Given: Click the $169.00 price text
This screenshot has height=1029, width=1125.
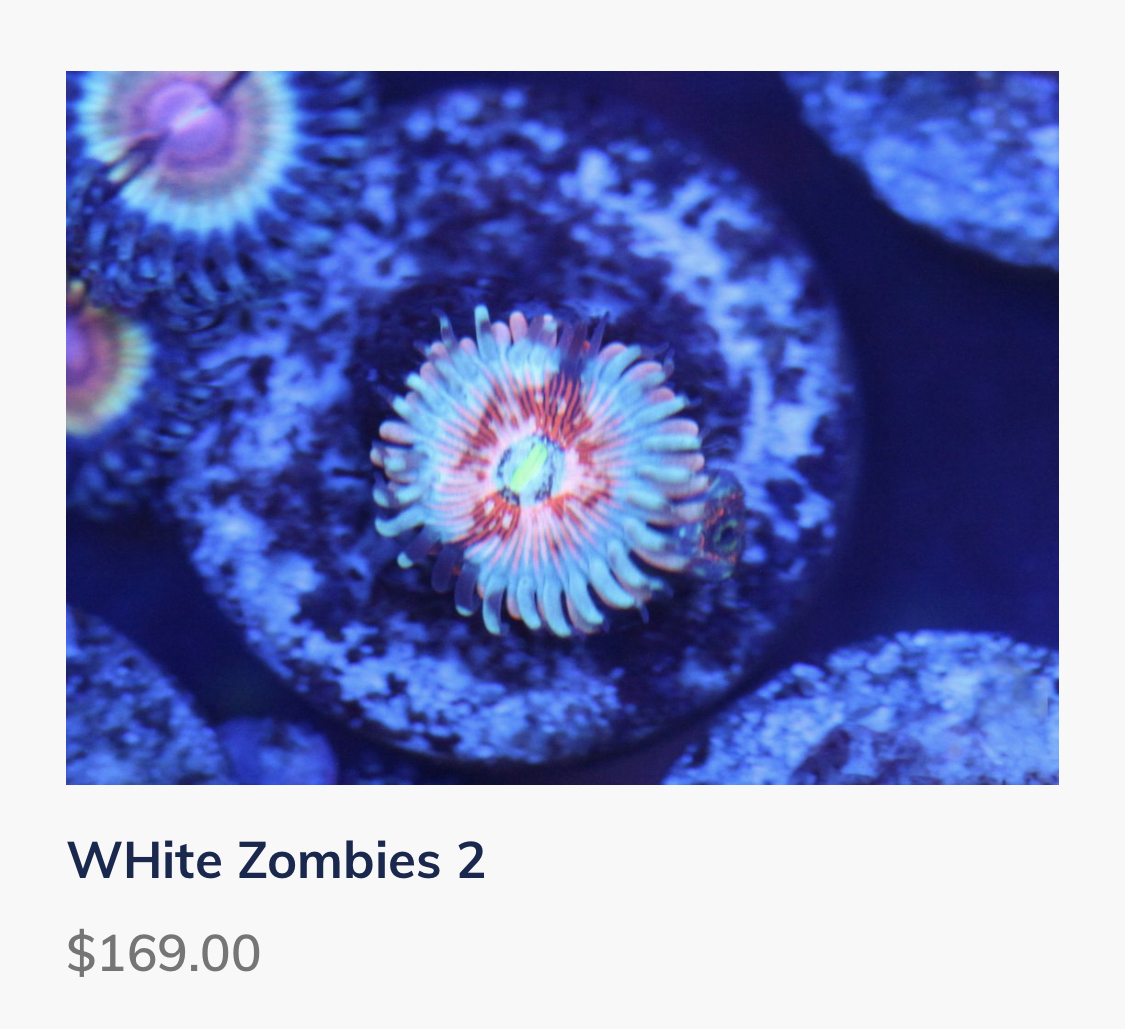Looking at the screenshot, I should pos(164,953).
